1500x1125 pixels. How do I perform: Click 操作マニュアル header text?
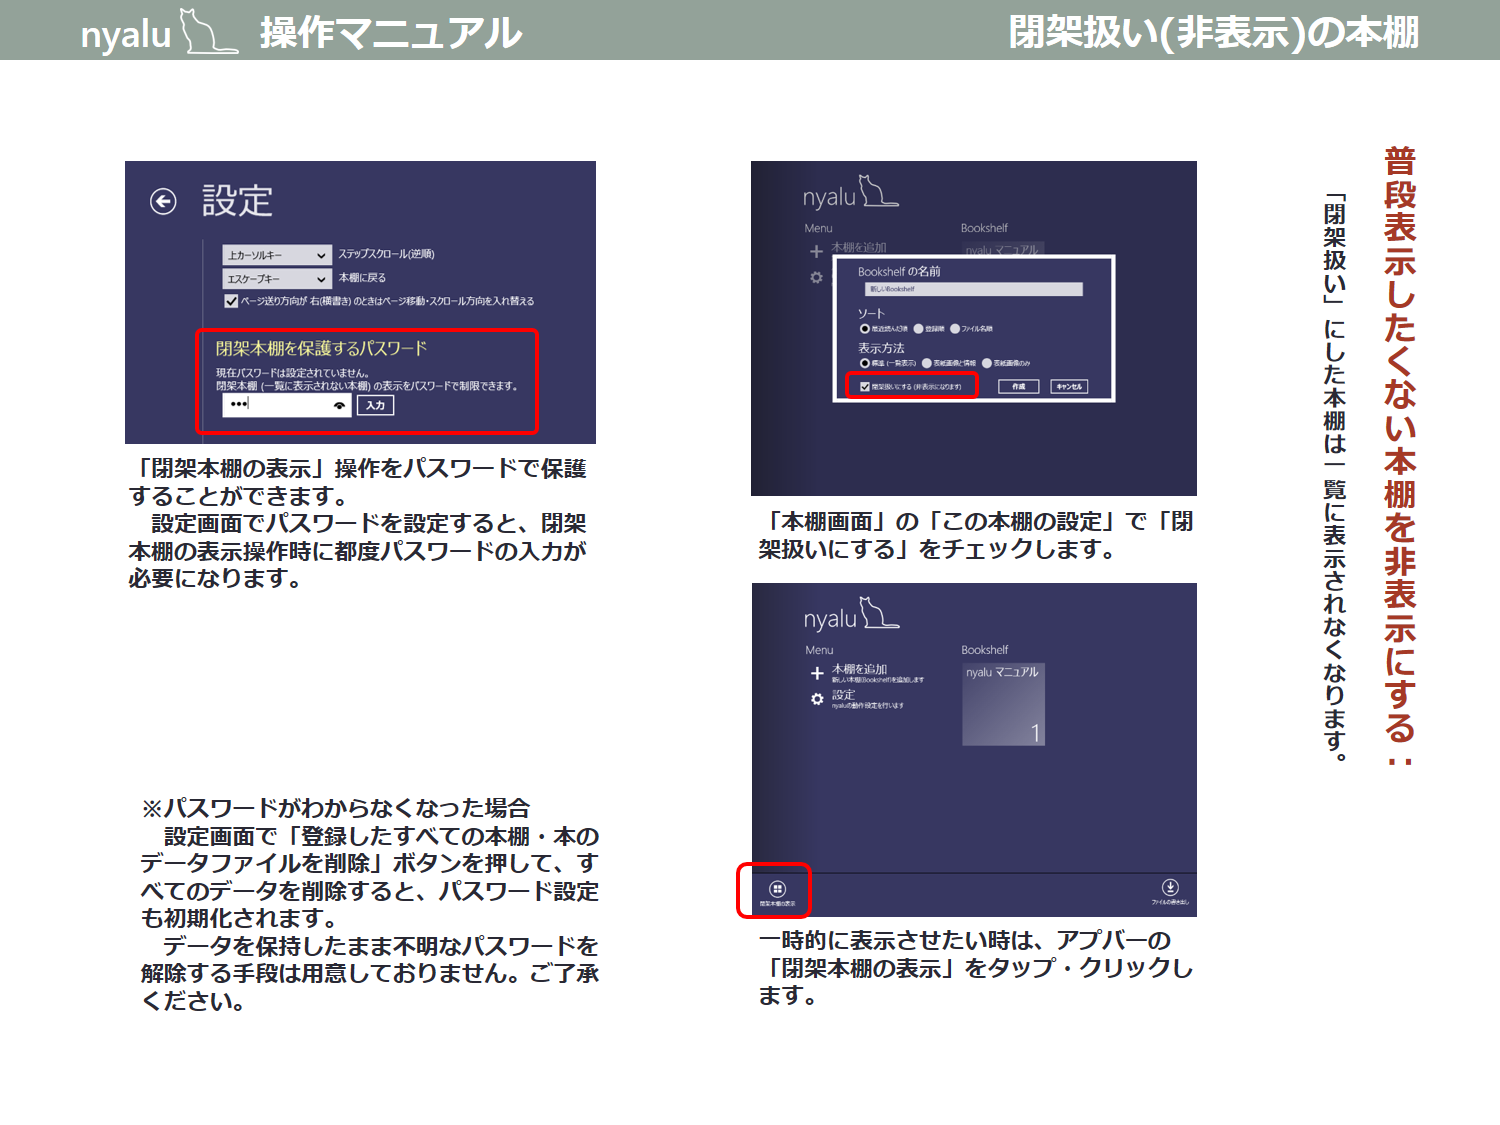391,33
